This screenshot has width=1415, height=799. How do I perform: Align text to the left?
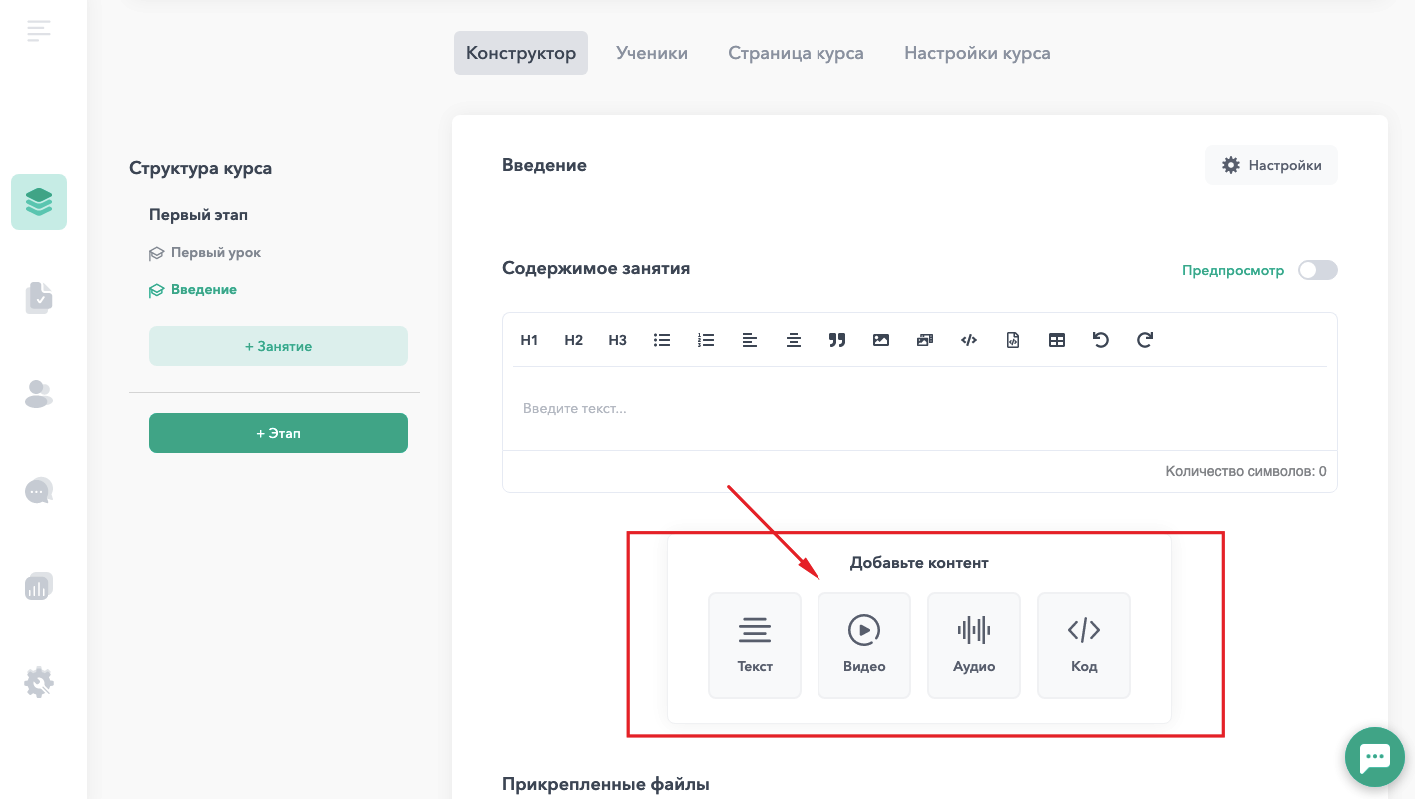(x=750, y=340)
